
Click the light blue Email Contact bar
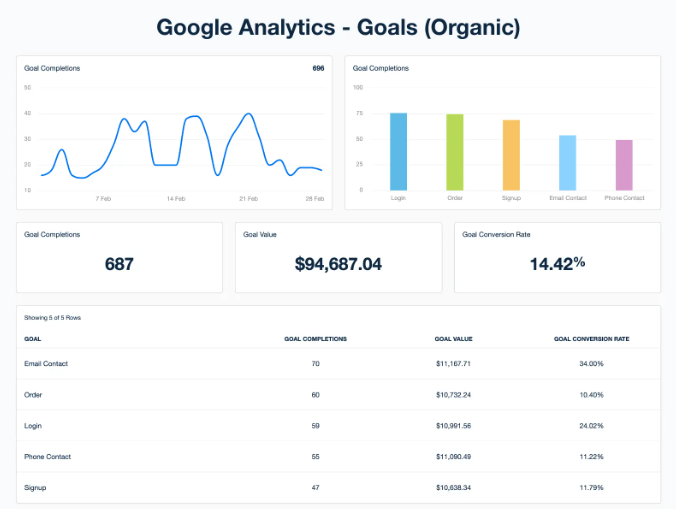pyautogui.click(x=568, y=163)
